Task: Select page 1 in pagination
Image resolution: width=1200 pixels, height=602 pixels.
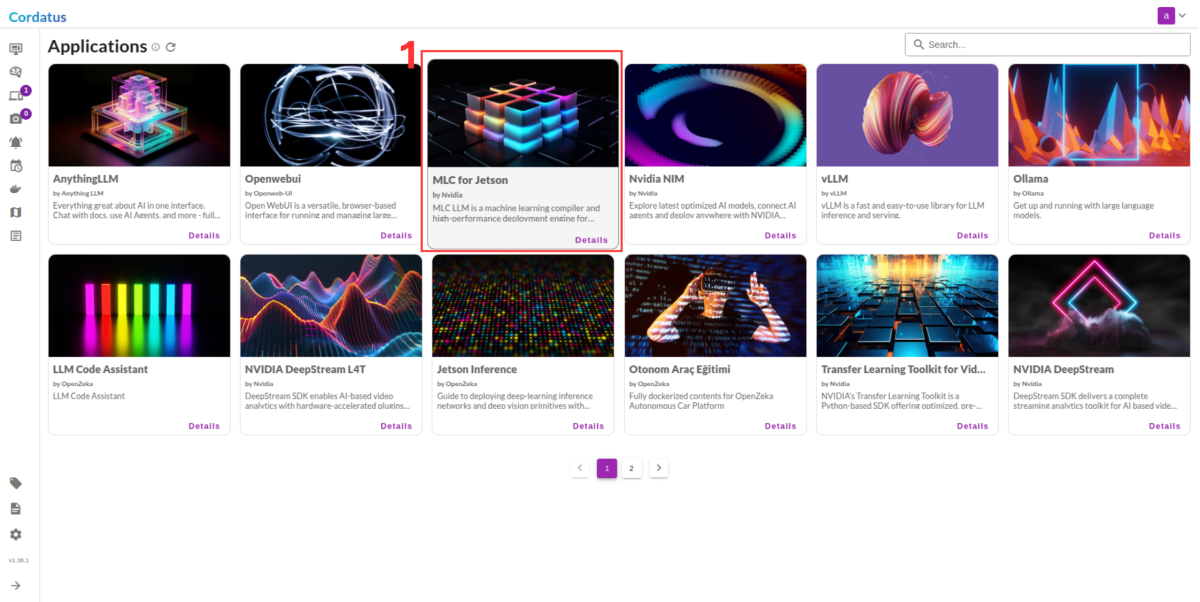Action: pos(606,468)
